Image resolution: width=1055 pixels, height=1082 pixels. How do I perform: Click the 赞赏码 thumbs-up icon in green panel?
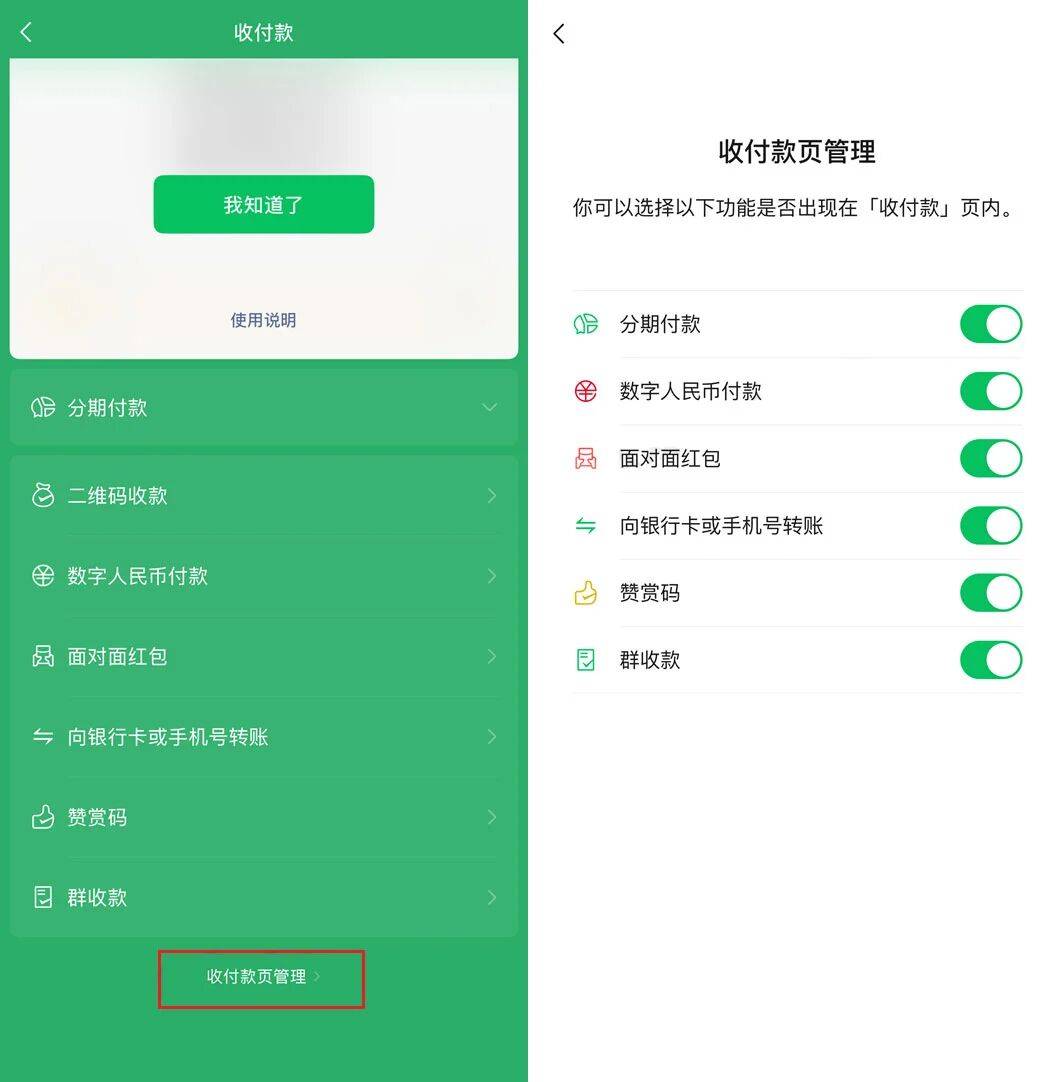(x=43, y=816)
